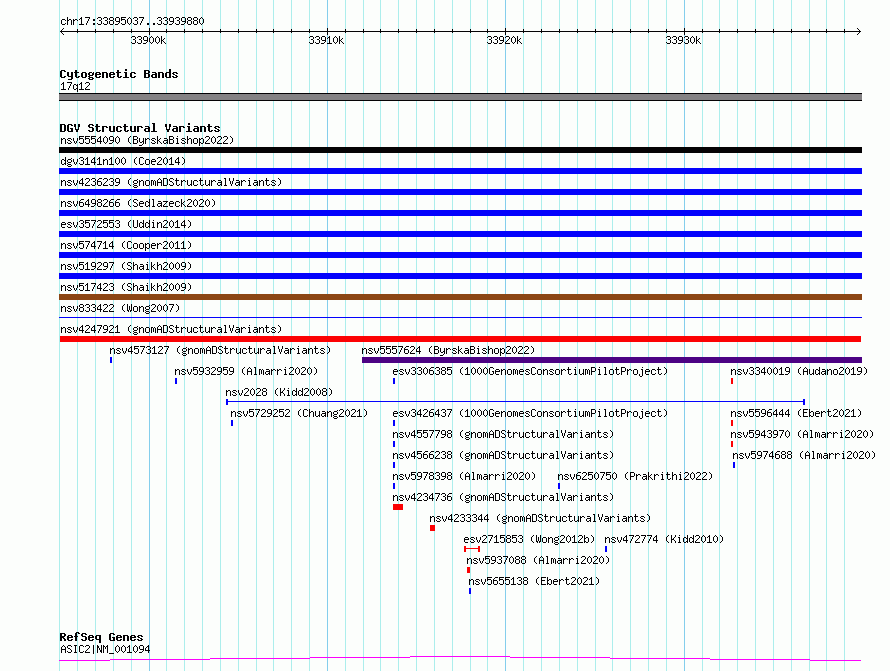Open the nsv5596444 (Ebert2021) label
Screen dimensions: 890x671
(x=796, y=413)
